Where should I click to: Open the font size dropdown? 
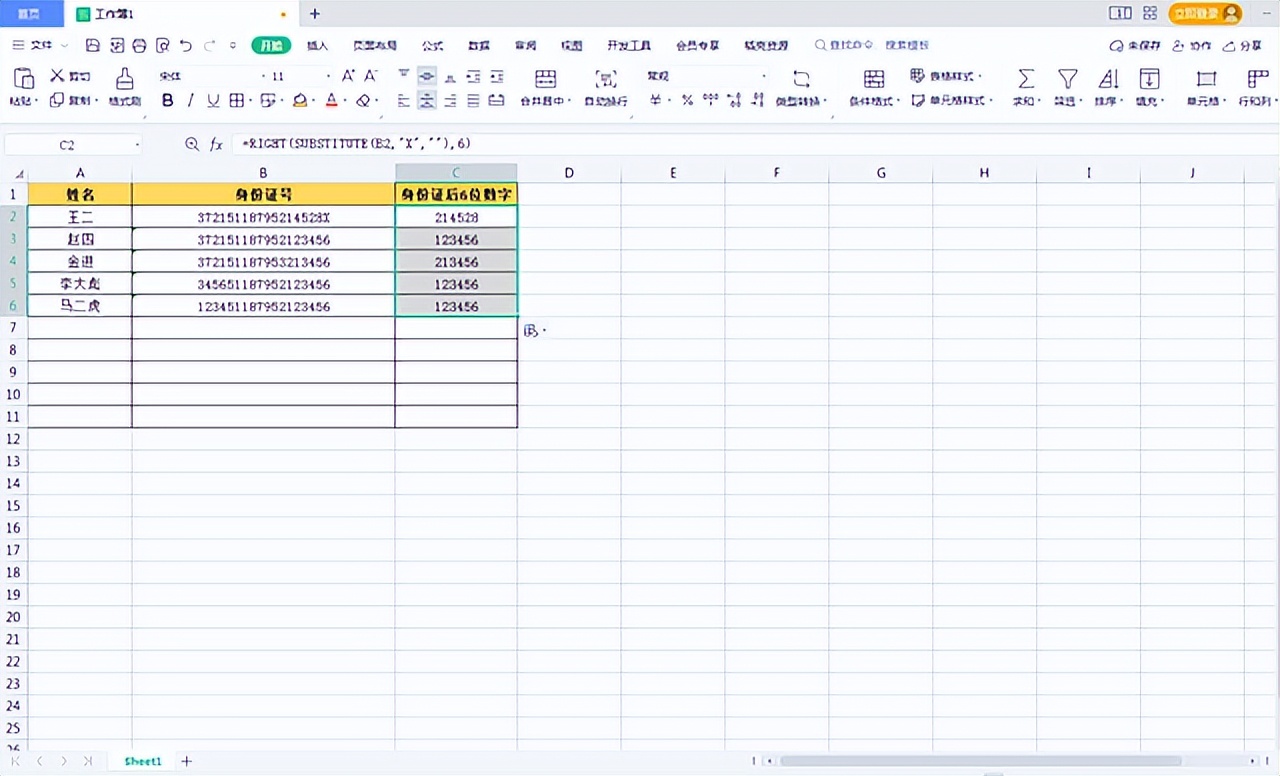coord(326,76)
